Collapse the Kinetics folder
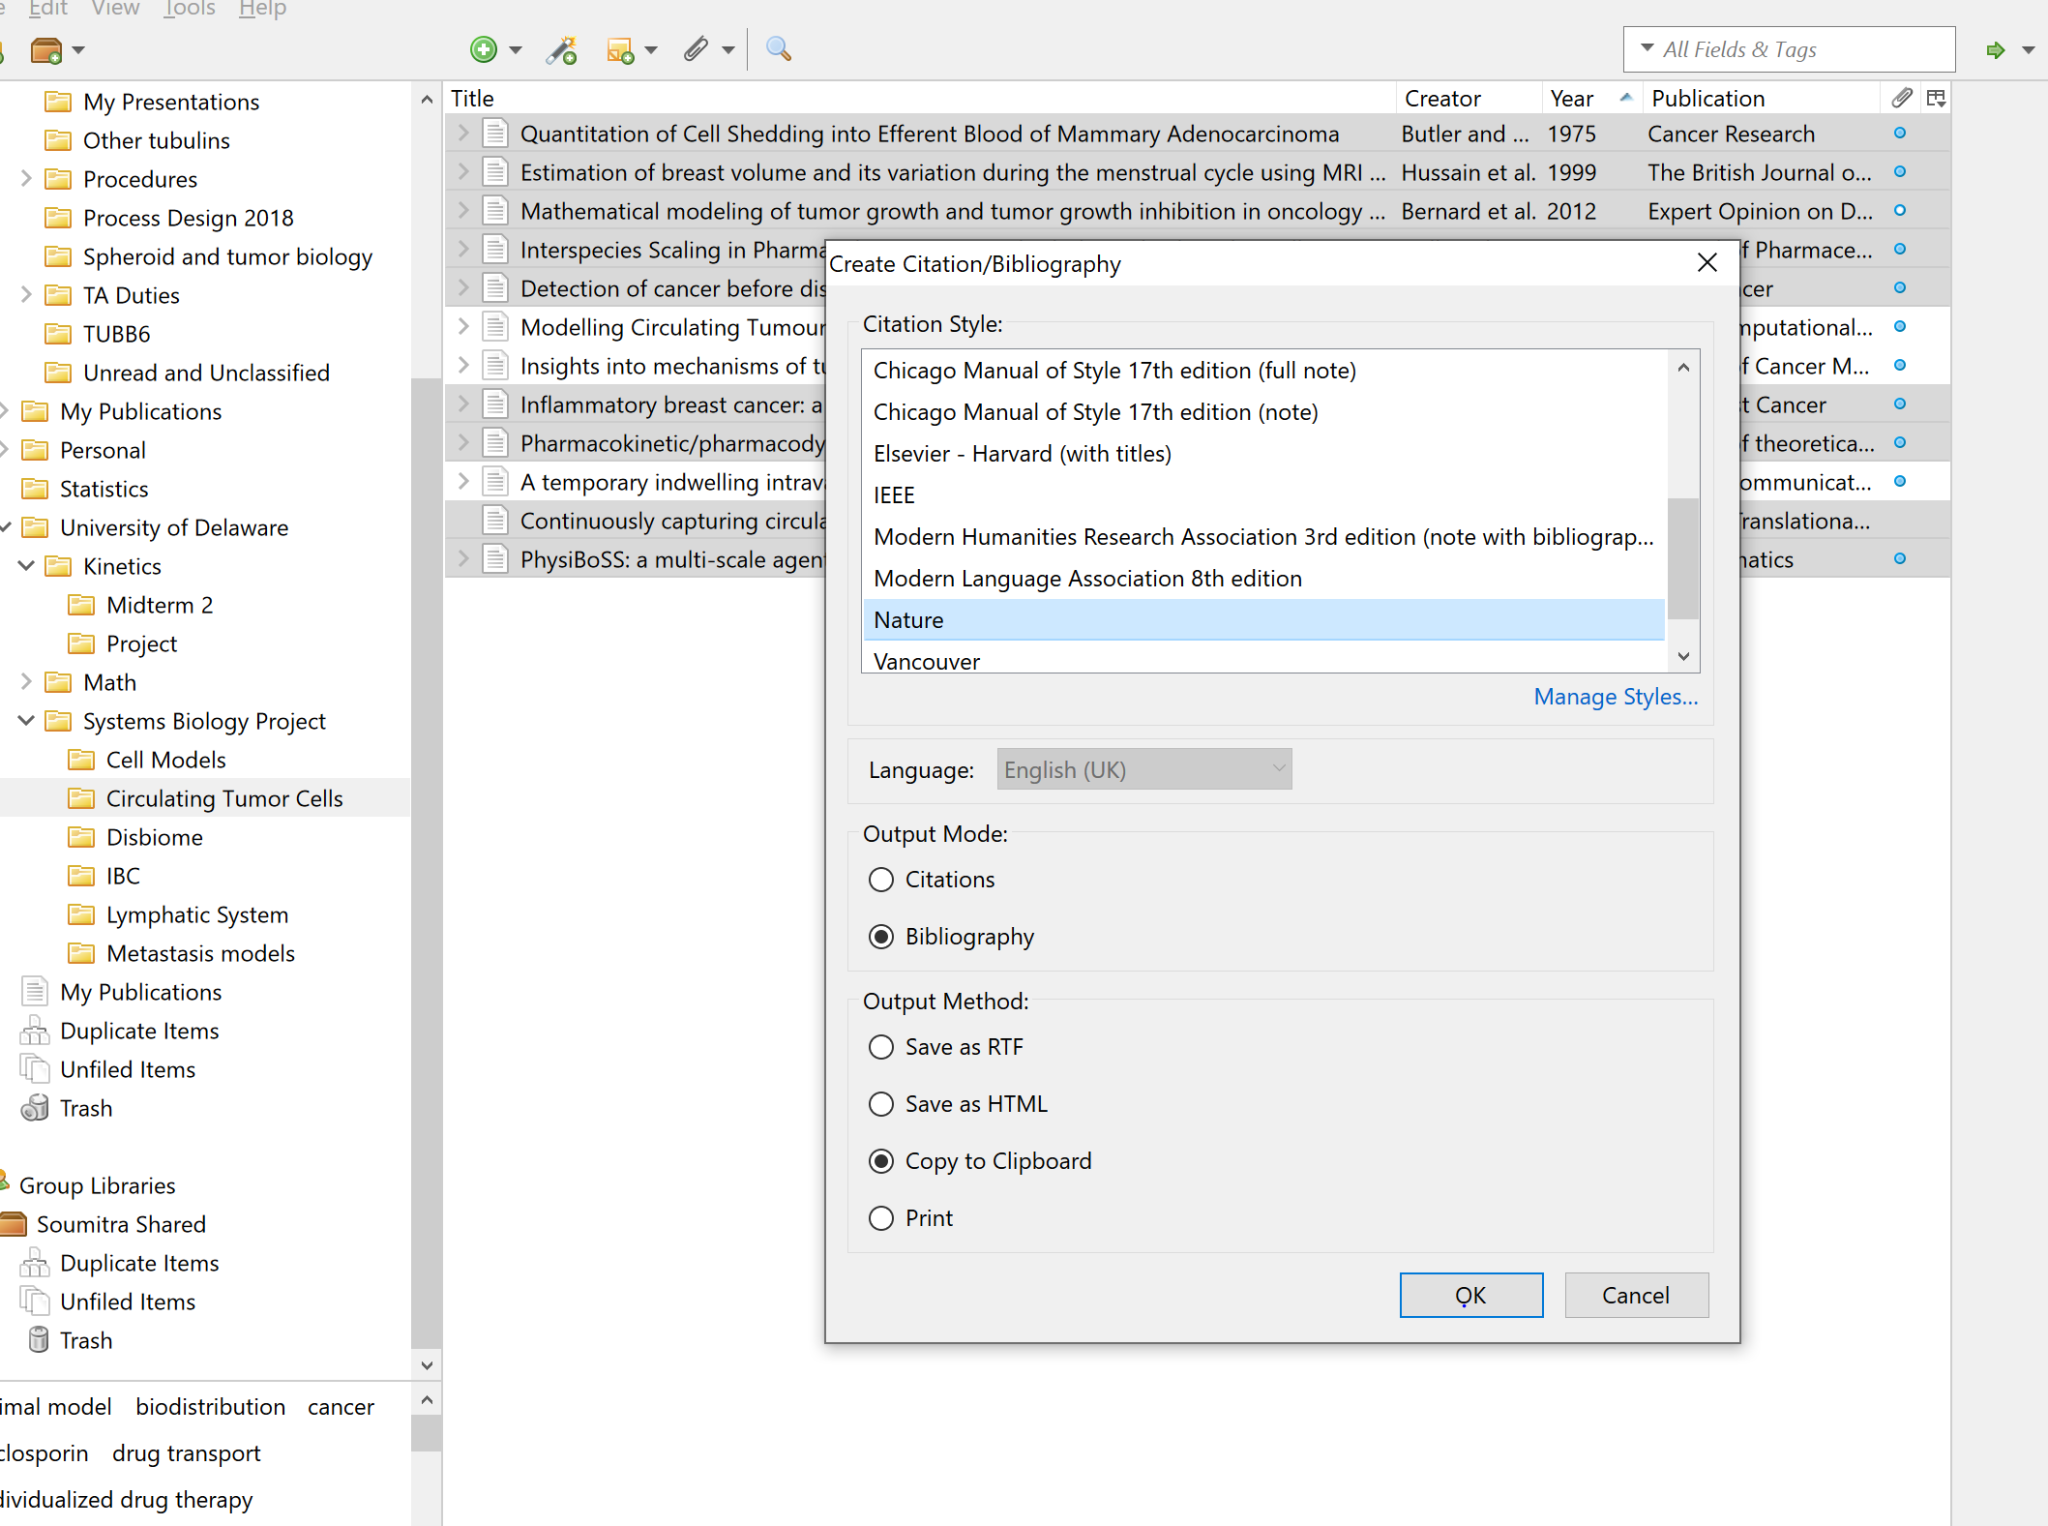 tap(27, 566)
